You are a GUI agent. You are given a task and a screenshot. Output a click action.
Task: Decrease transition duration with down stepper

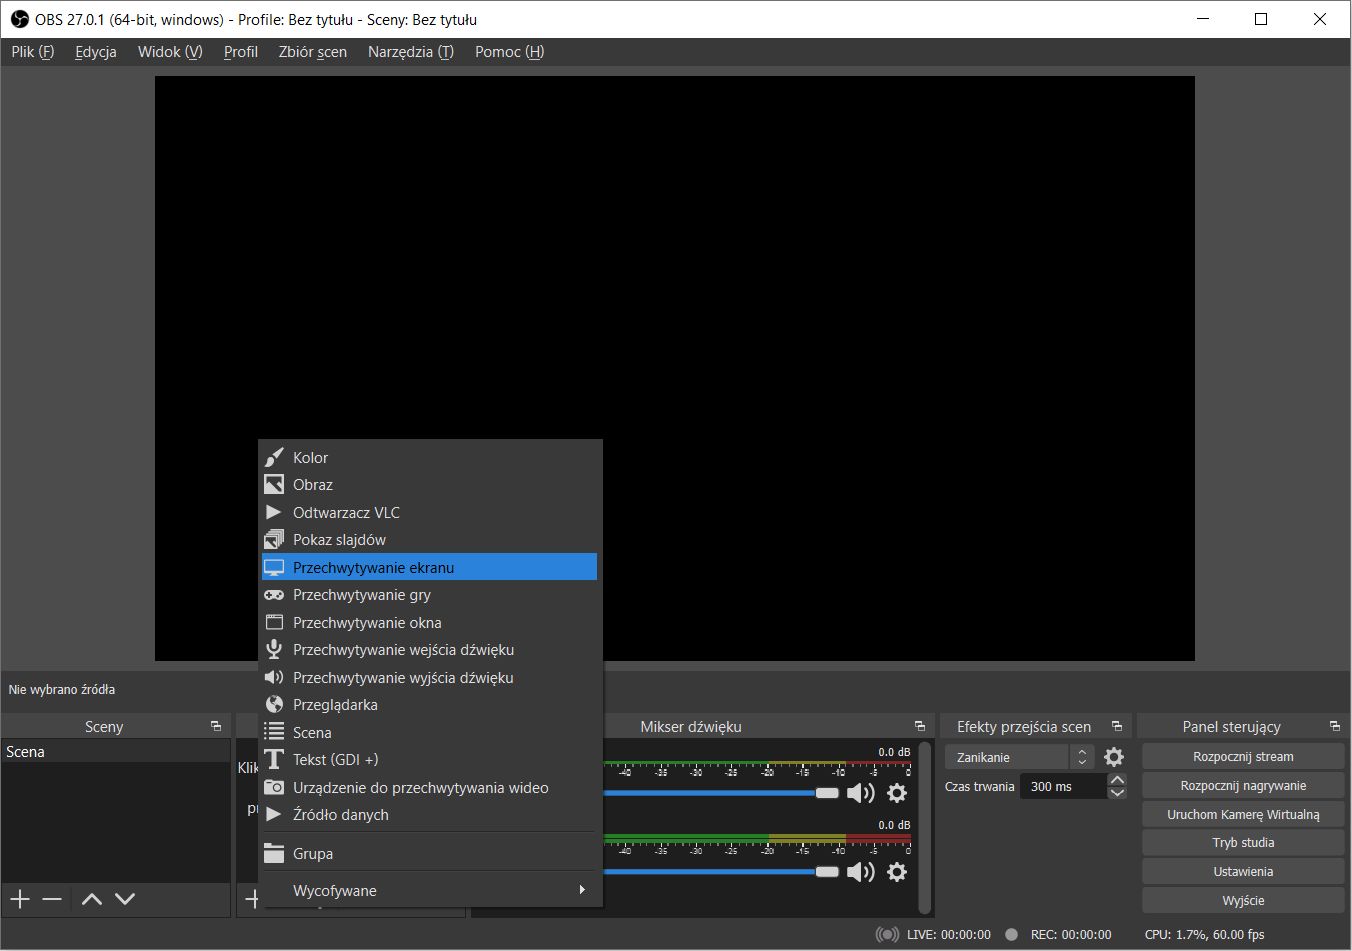[x=1117, y=793]
